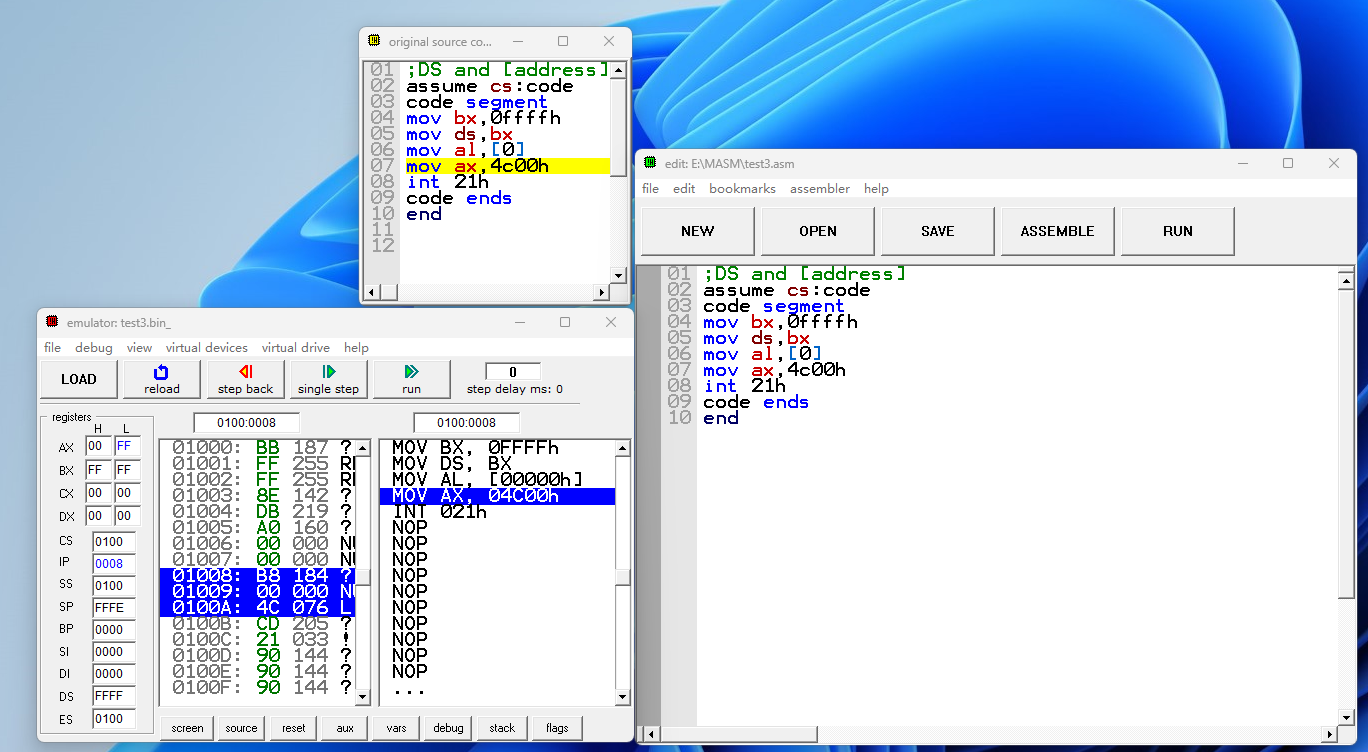Viewport: 1368px width, 752px height.
Task: Click LOAD button in emulator
Action: (79, 379)
